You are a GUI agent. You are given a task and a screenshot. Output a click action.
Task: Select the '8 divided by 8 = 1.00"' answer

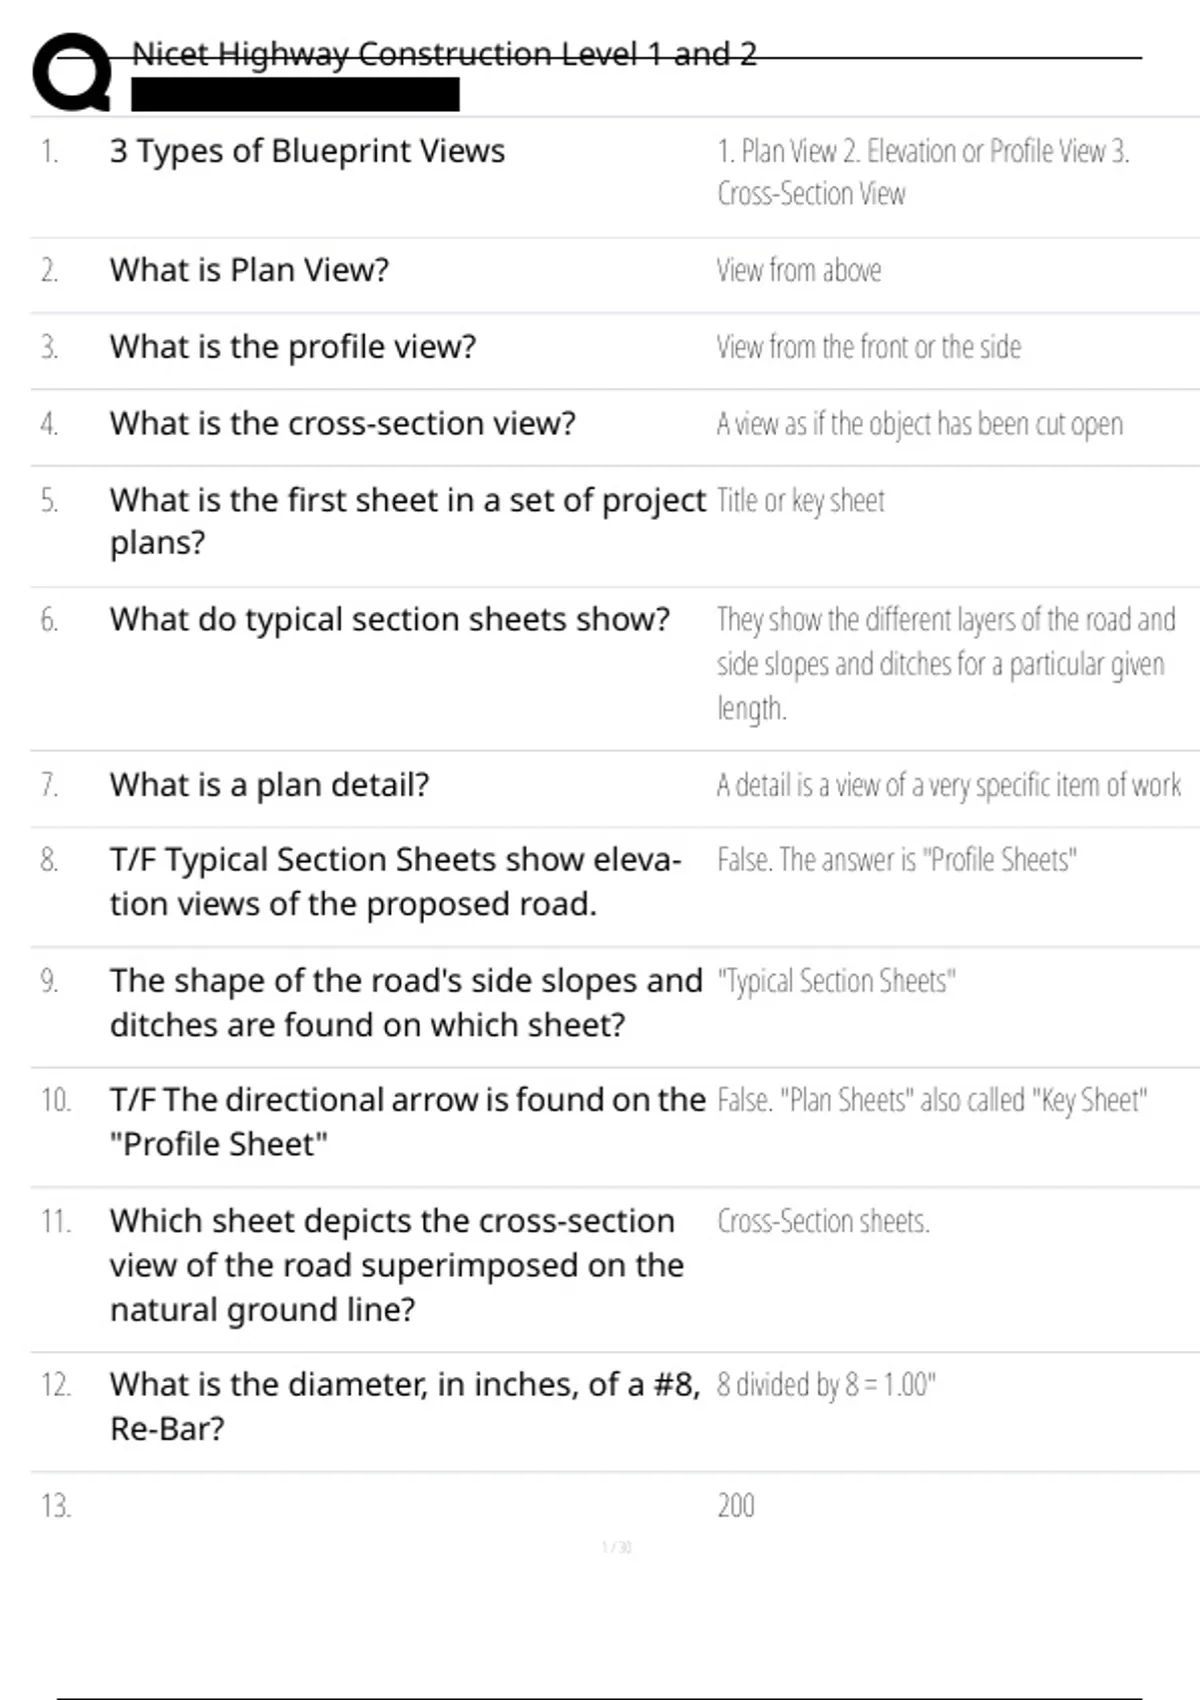826,1385
